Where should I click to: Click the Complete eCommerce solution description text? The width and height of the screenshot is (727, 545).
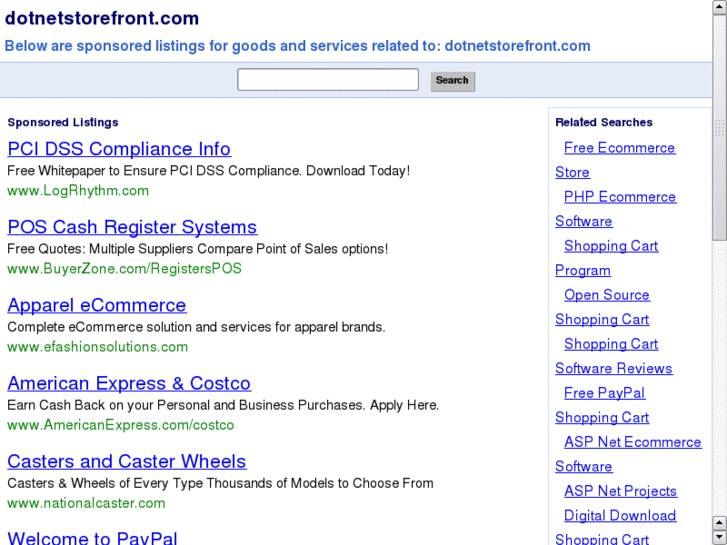tap(196, 327)
